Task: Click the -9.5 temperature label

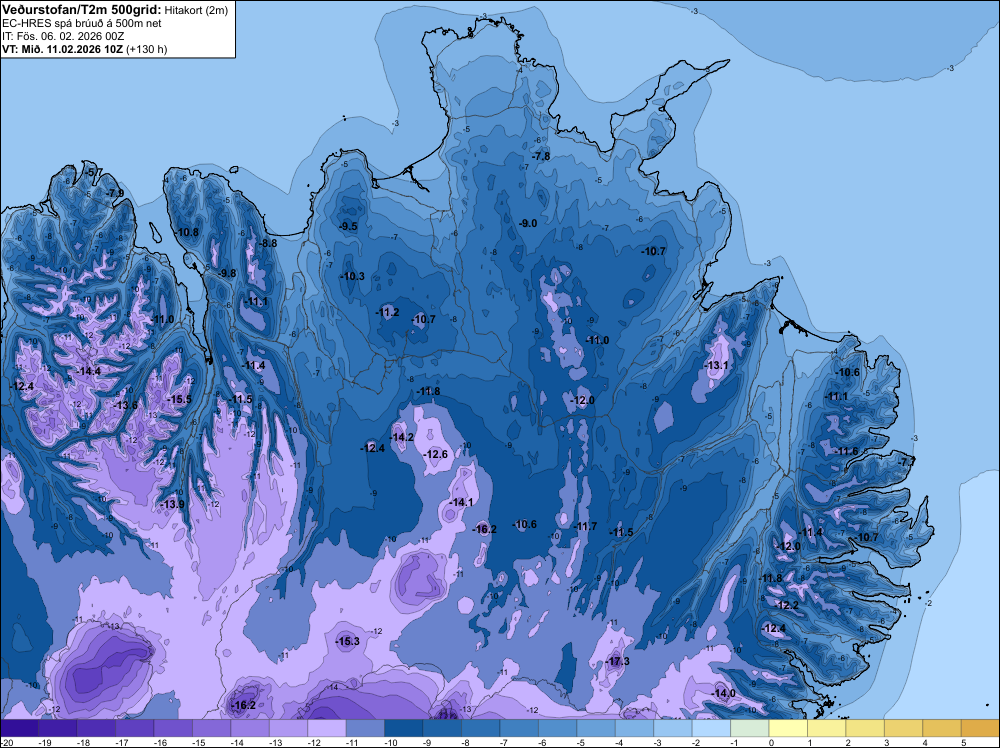Action: point(349,226)
